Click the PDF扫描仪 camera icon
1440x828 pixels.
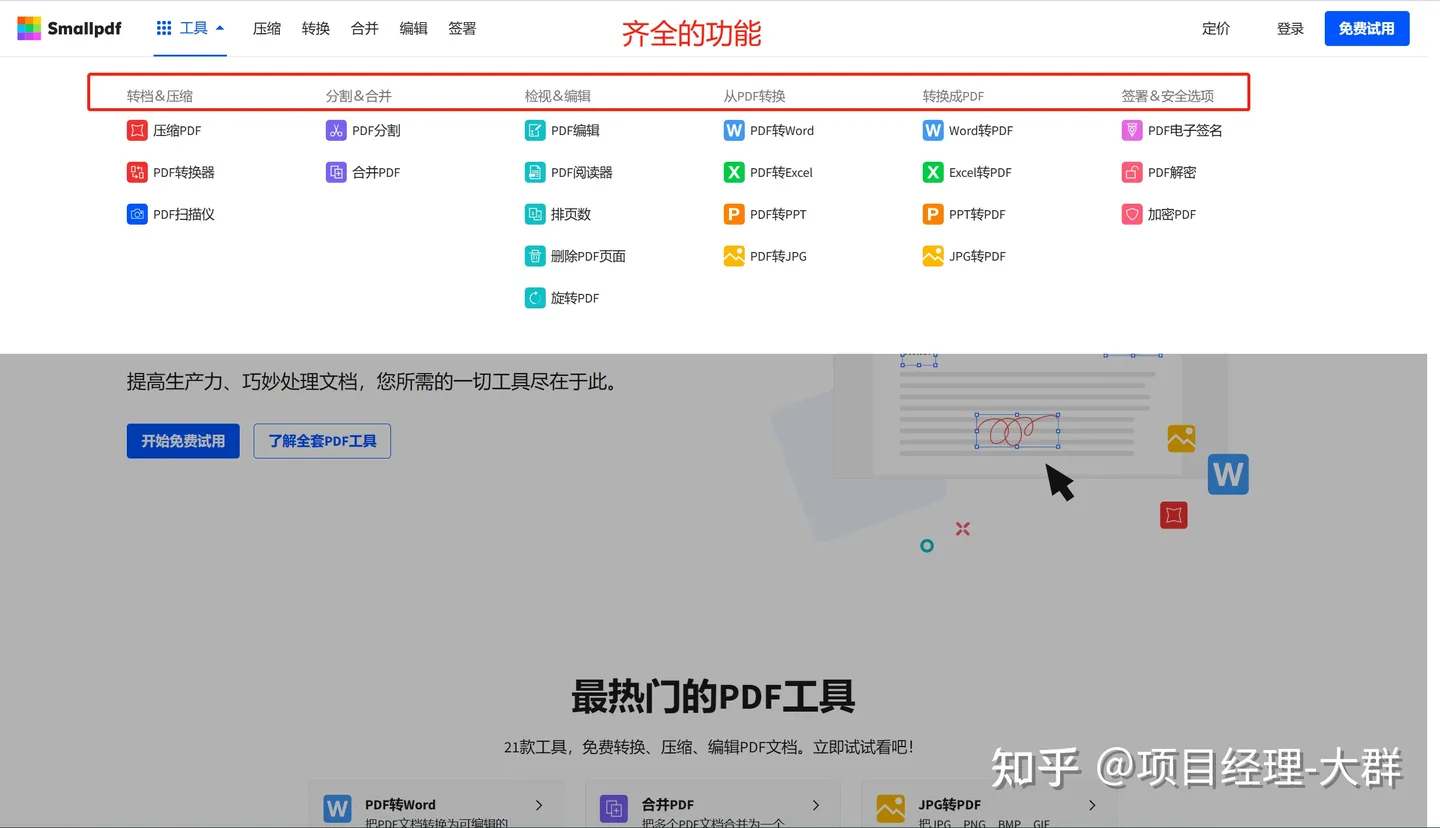(137, 214)
